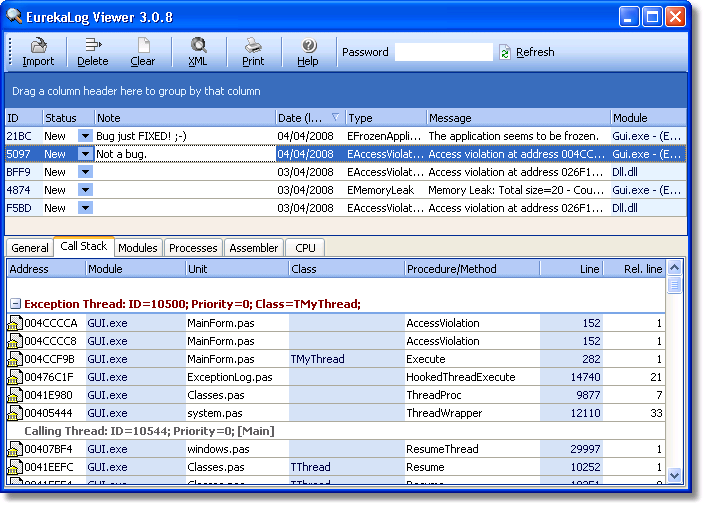The image size is (704, 505).
Task: Click the stack icon for address 00476C1F
Action: click(x=15, y=377)
